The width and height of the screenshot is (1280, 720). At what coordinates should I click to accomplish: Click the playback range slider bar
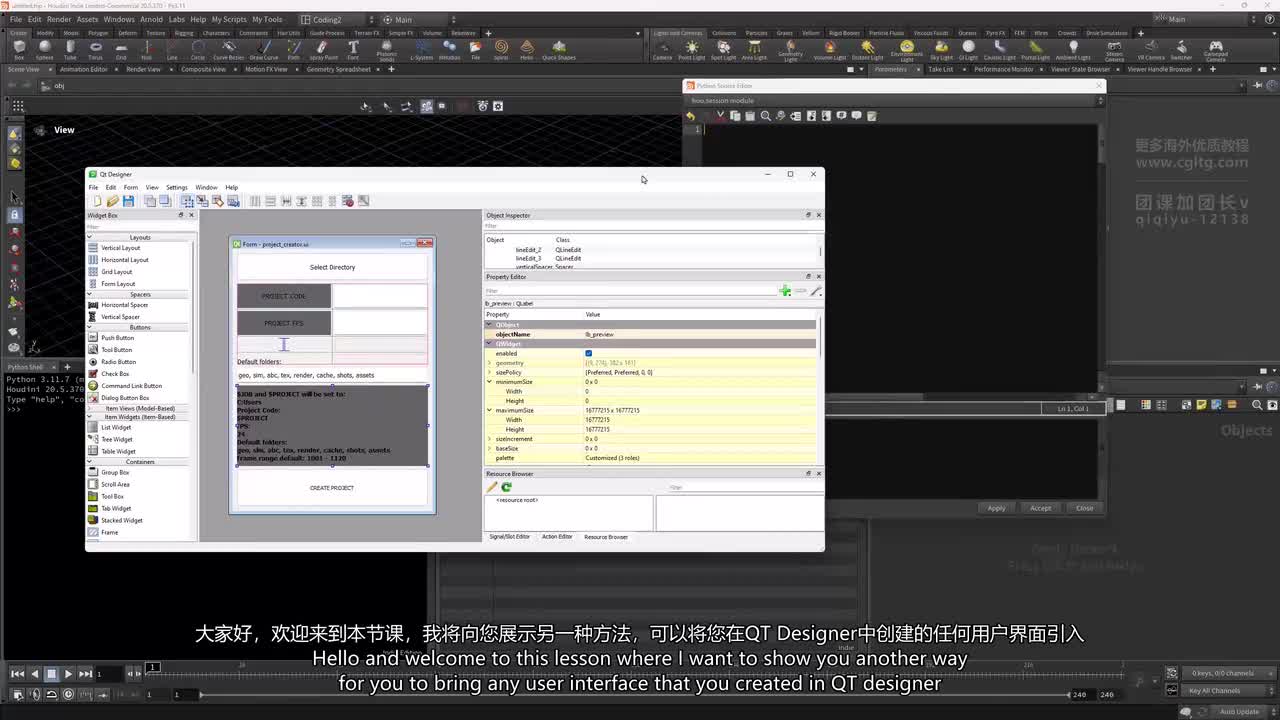[x=633, y=694]
